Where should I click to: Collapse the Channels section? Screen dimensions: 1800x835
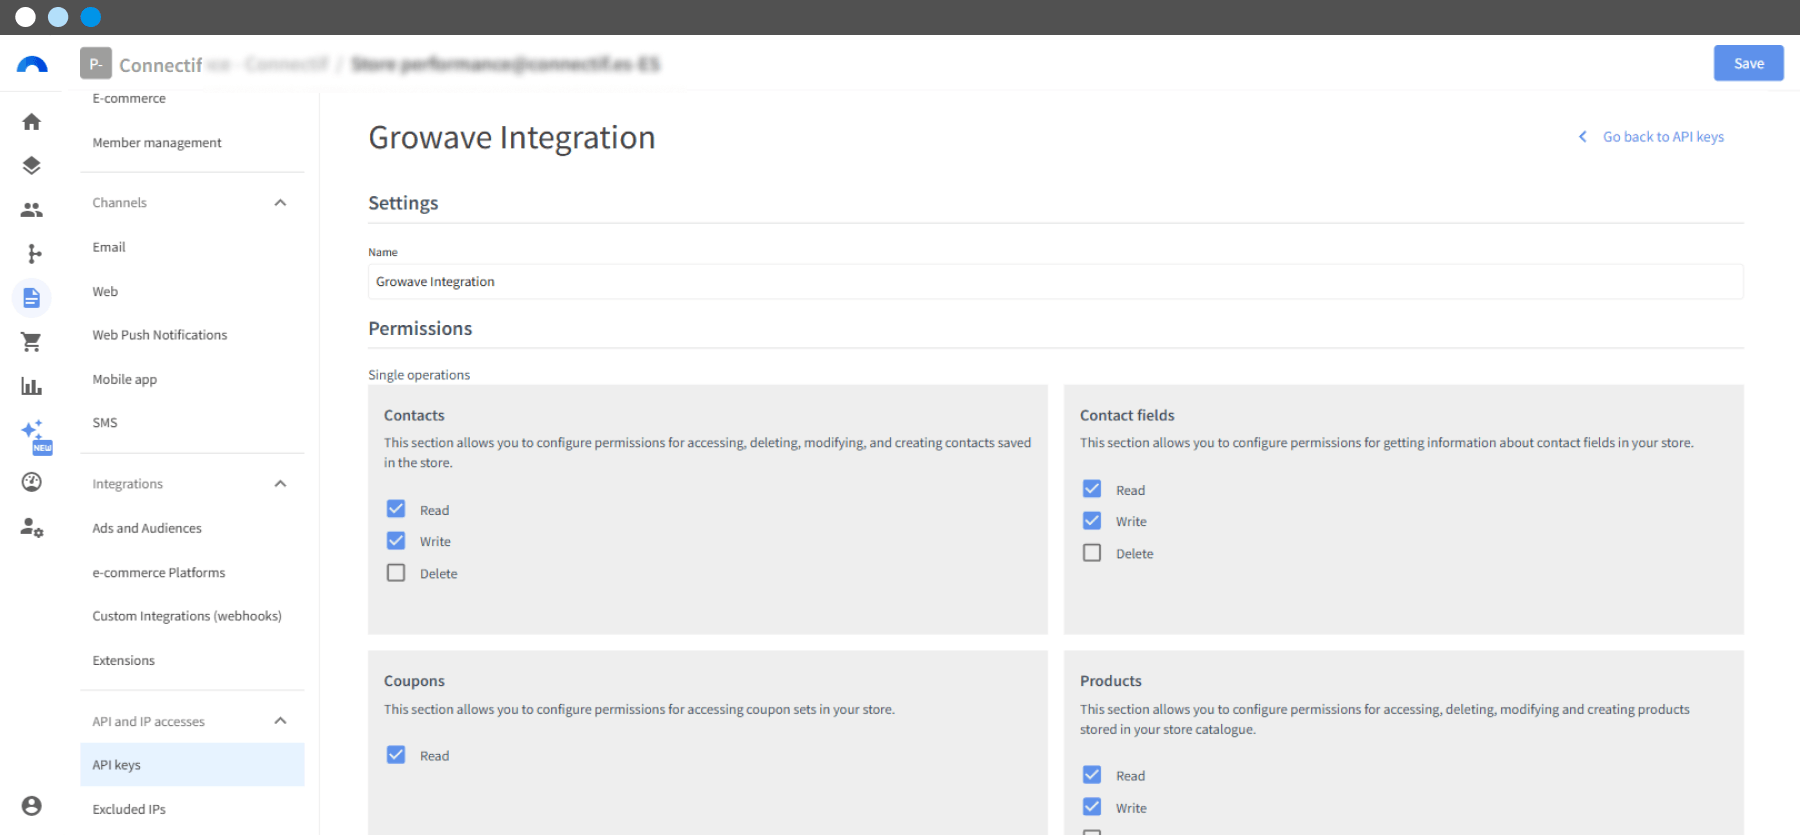[280, 203]
